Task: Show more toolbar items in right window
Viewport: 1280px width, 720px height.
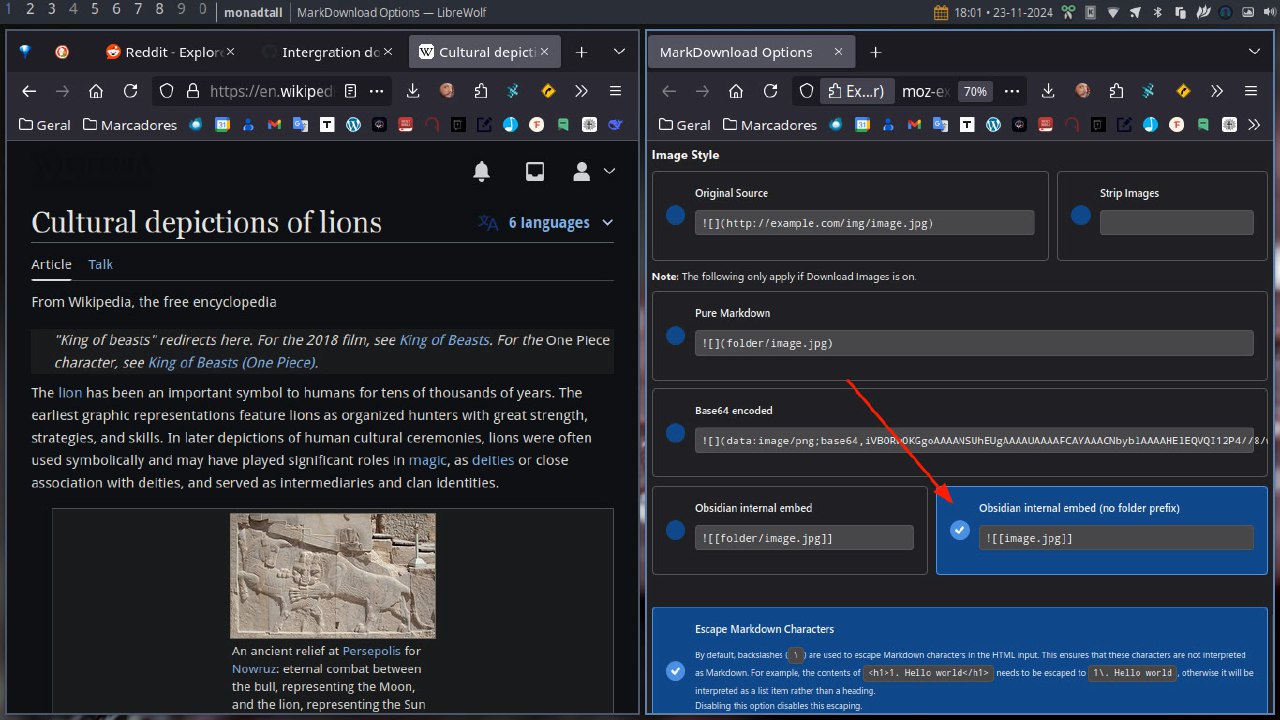Action: pos(1217,91)
